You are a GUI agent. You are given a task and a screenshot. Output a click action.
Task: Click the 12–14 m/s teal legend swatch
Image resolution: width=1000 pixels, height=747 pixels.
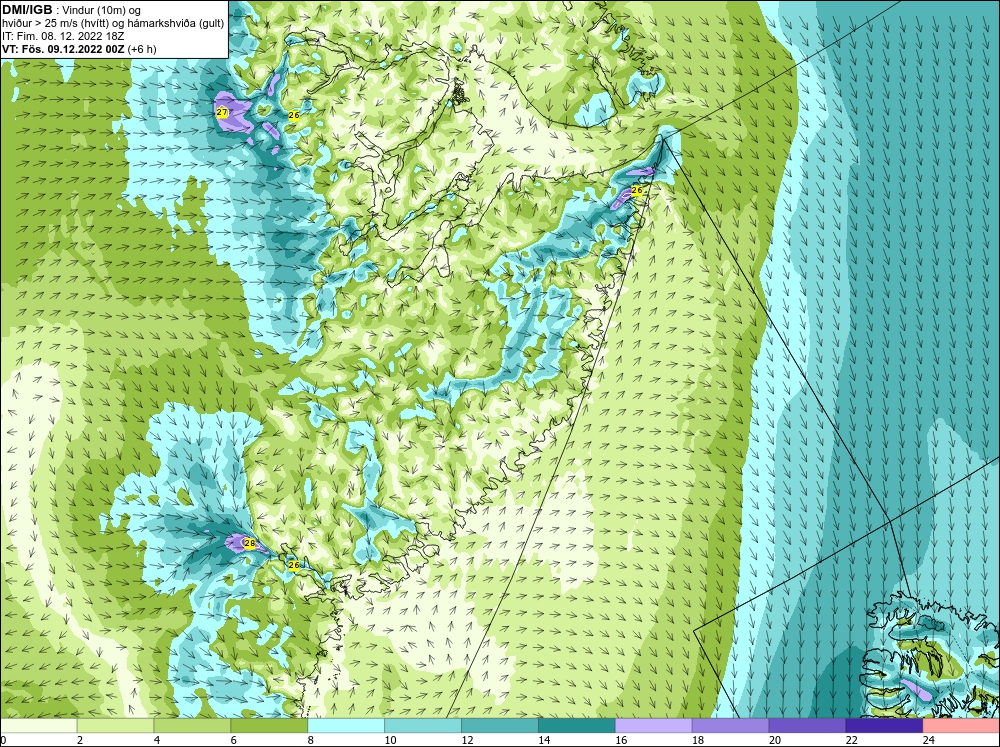[500, 725]
